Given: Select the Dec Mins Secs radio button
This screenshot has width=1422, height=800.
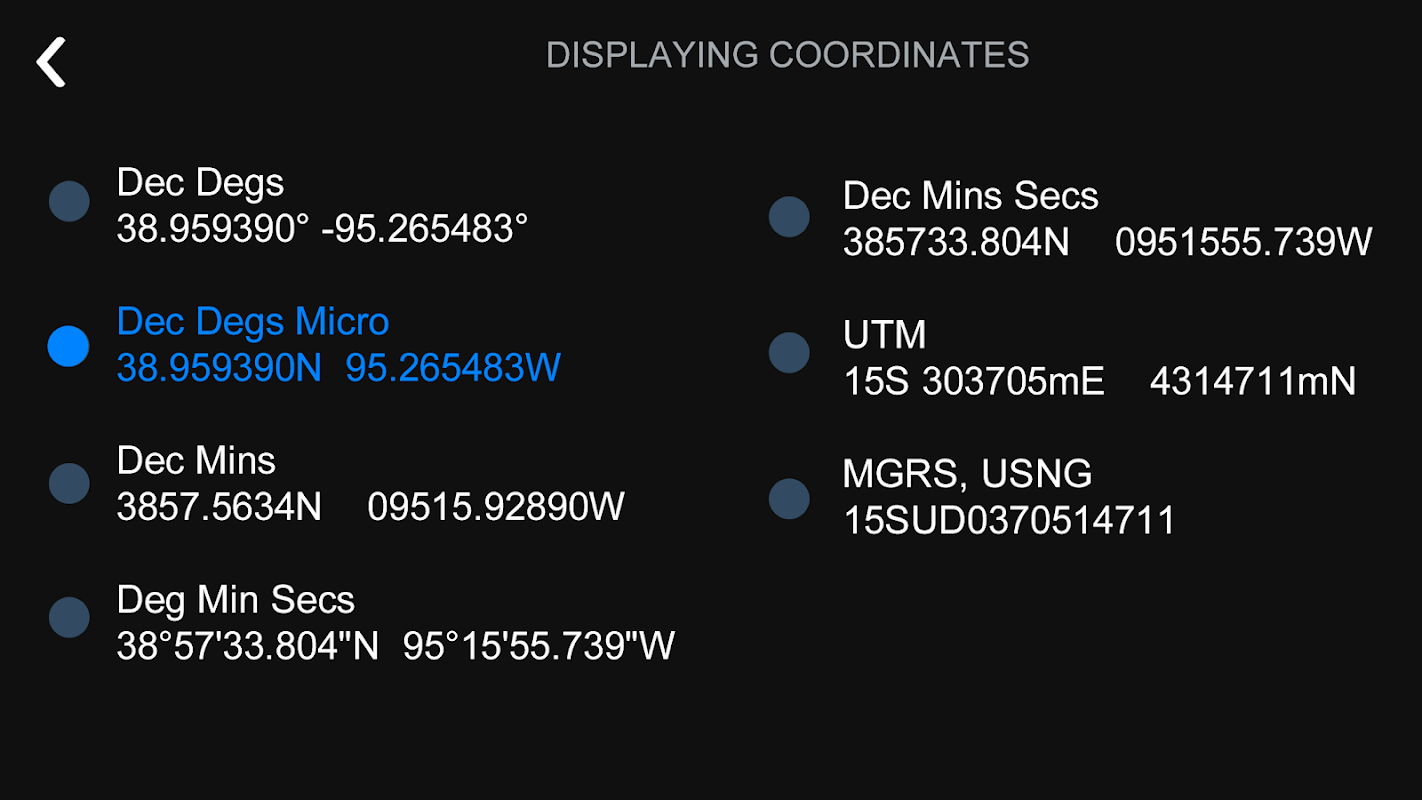Looking at the screenshot, I should 789,217.
